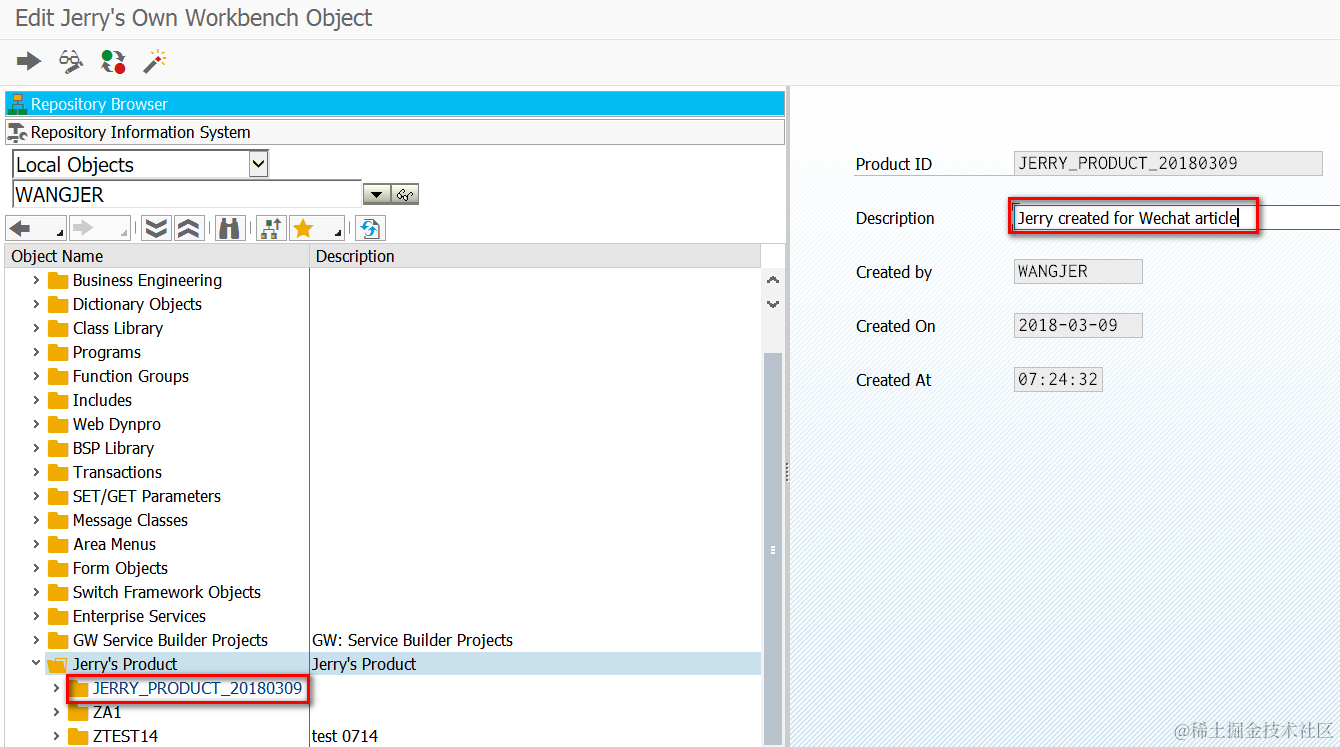The image size is (1340, 747).
Task: Click the 'test 0714' description text
Action: click(x=345, y=736)
